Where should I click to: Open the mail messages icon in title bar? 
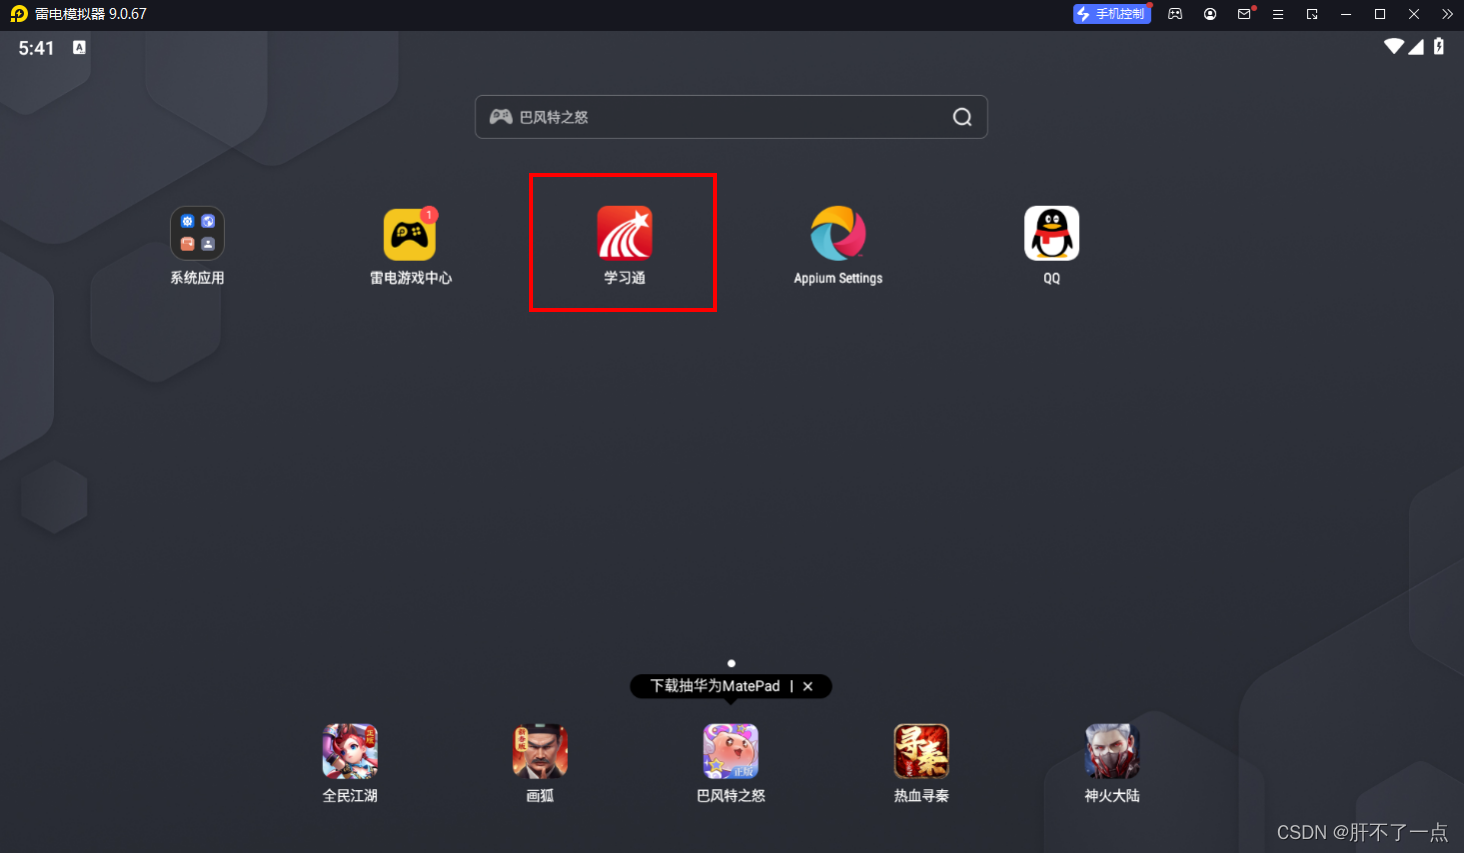coord(1245,14)
